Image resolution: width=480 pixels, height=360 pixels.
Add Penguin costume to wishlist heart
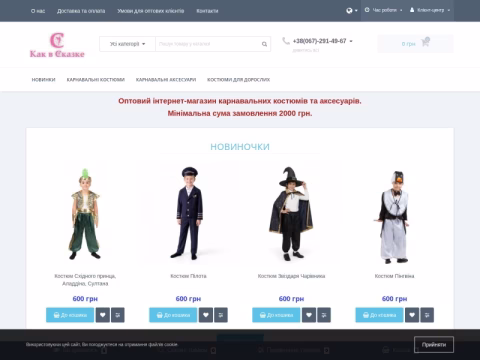tap(412, 315)
